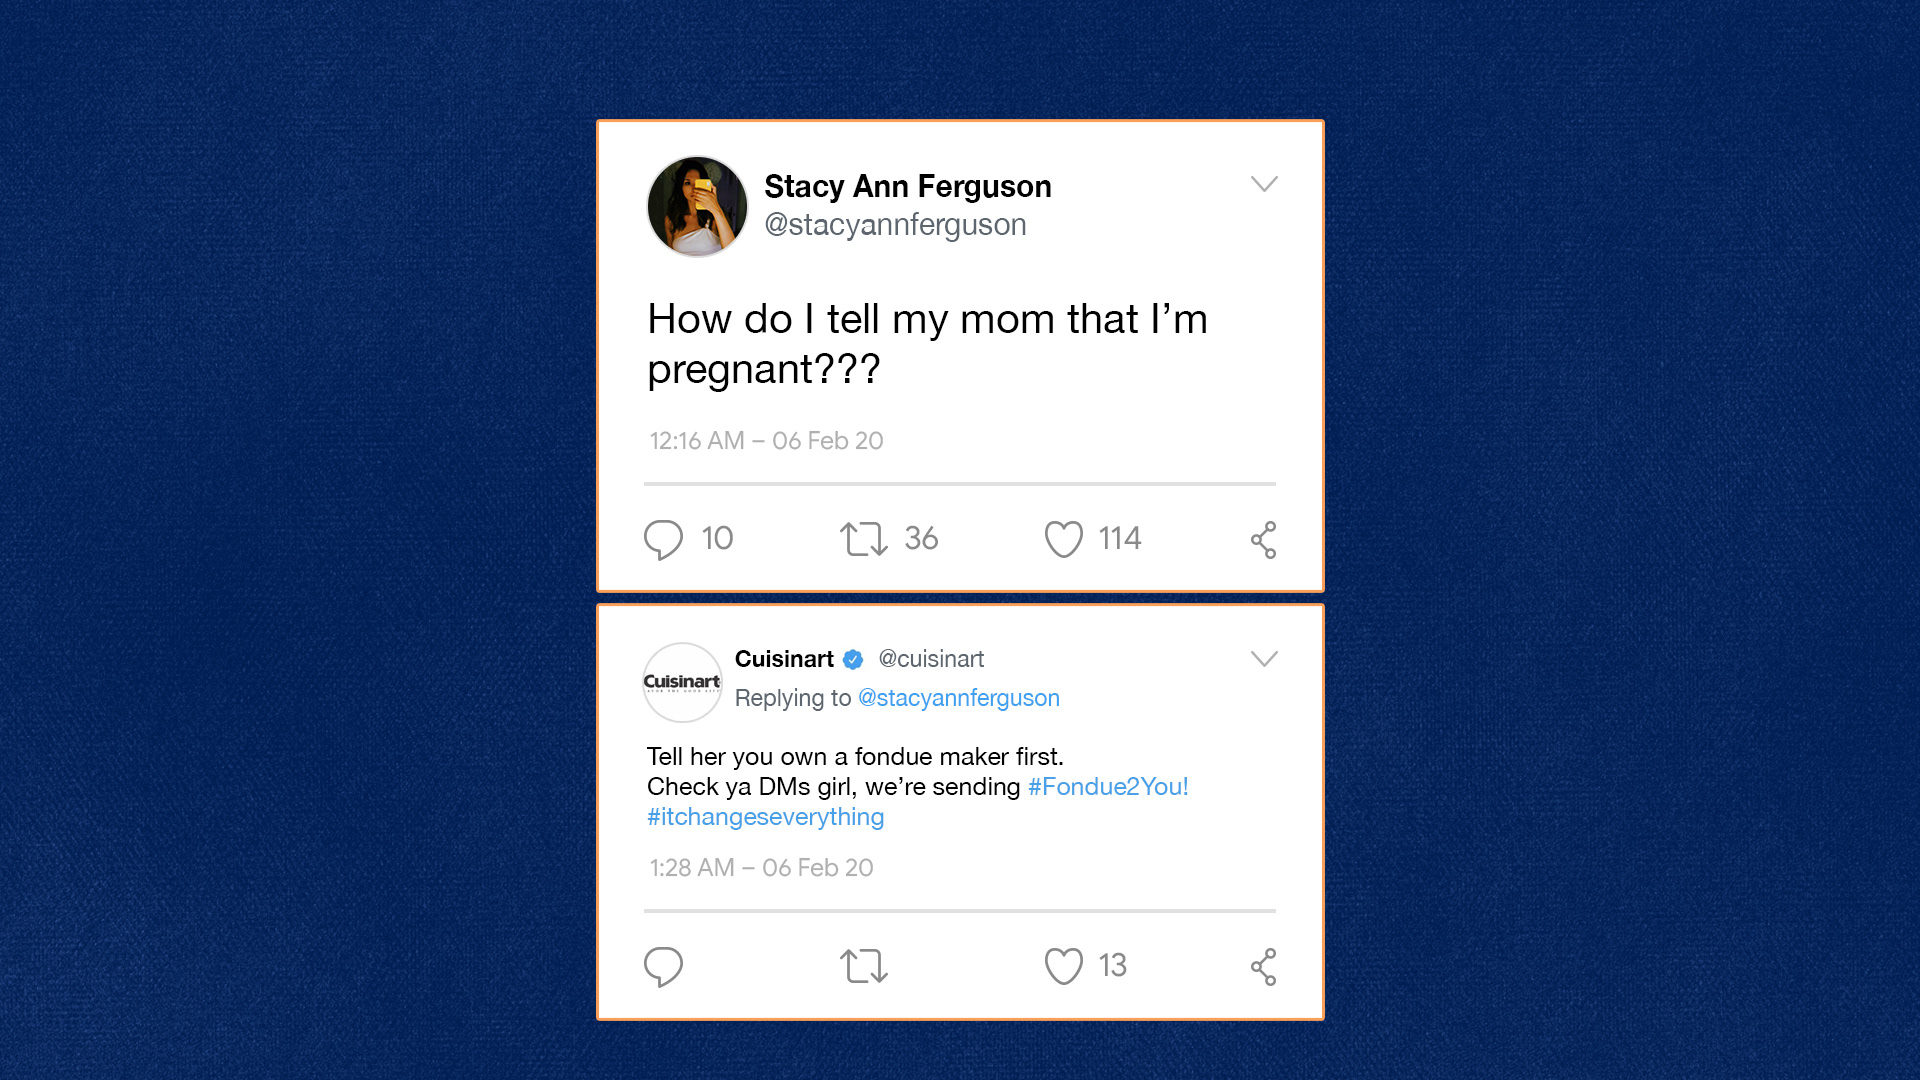Expand options chevron on Cuisinart's tweet

pos(1264,658)
